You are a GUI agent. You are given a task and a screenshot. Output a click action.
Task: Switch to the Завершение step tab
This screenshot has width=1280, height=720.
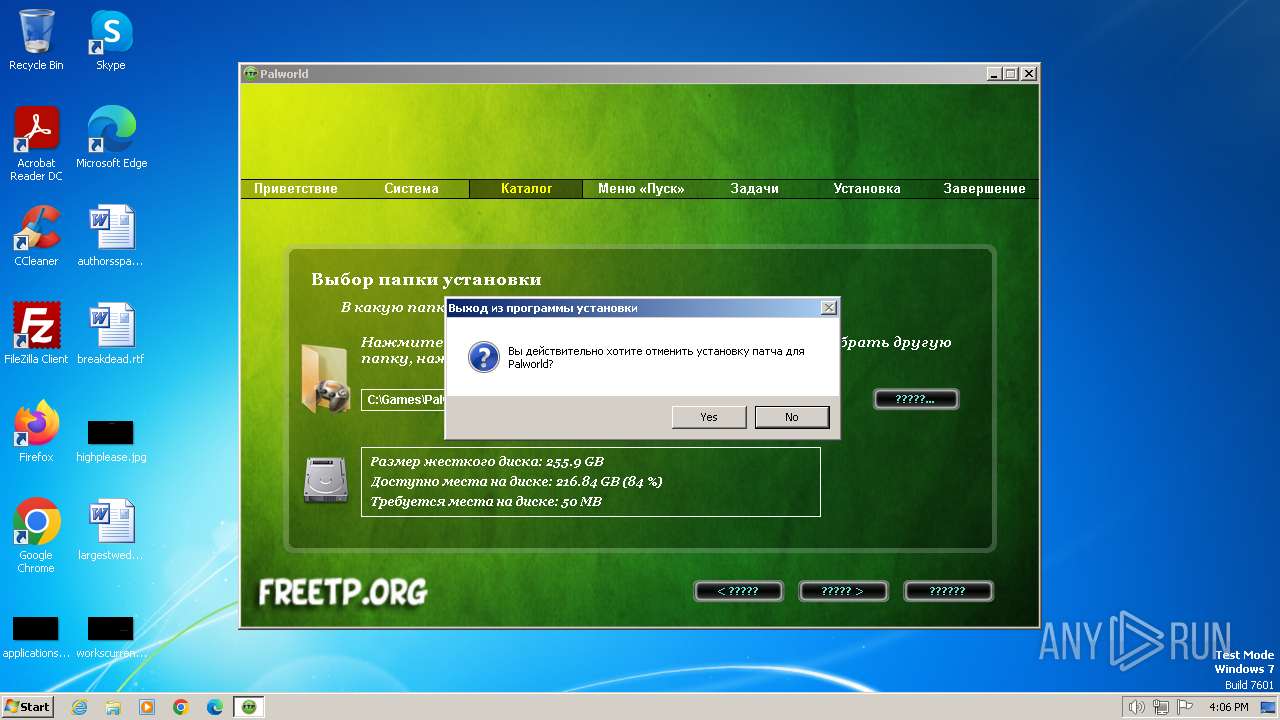984,189
